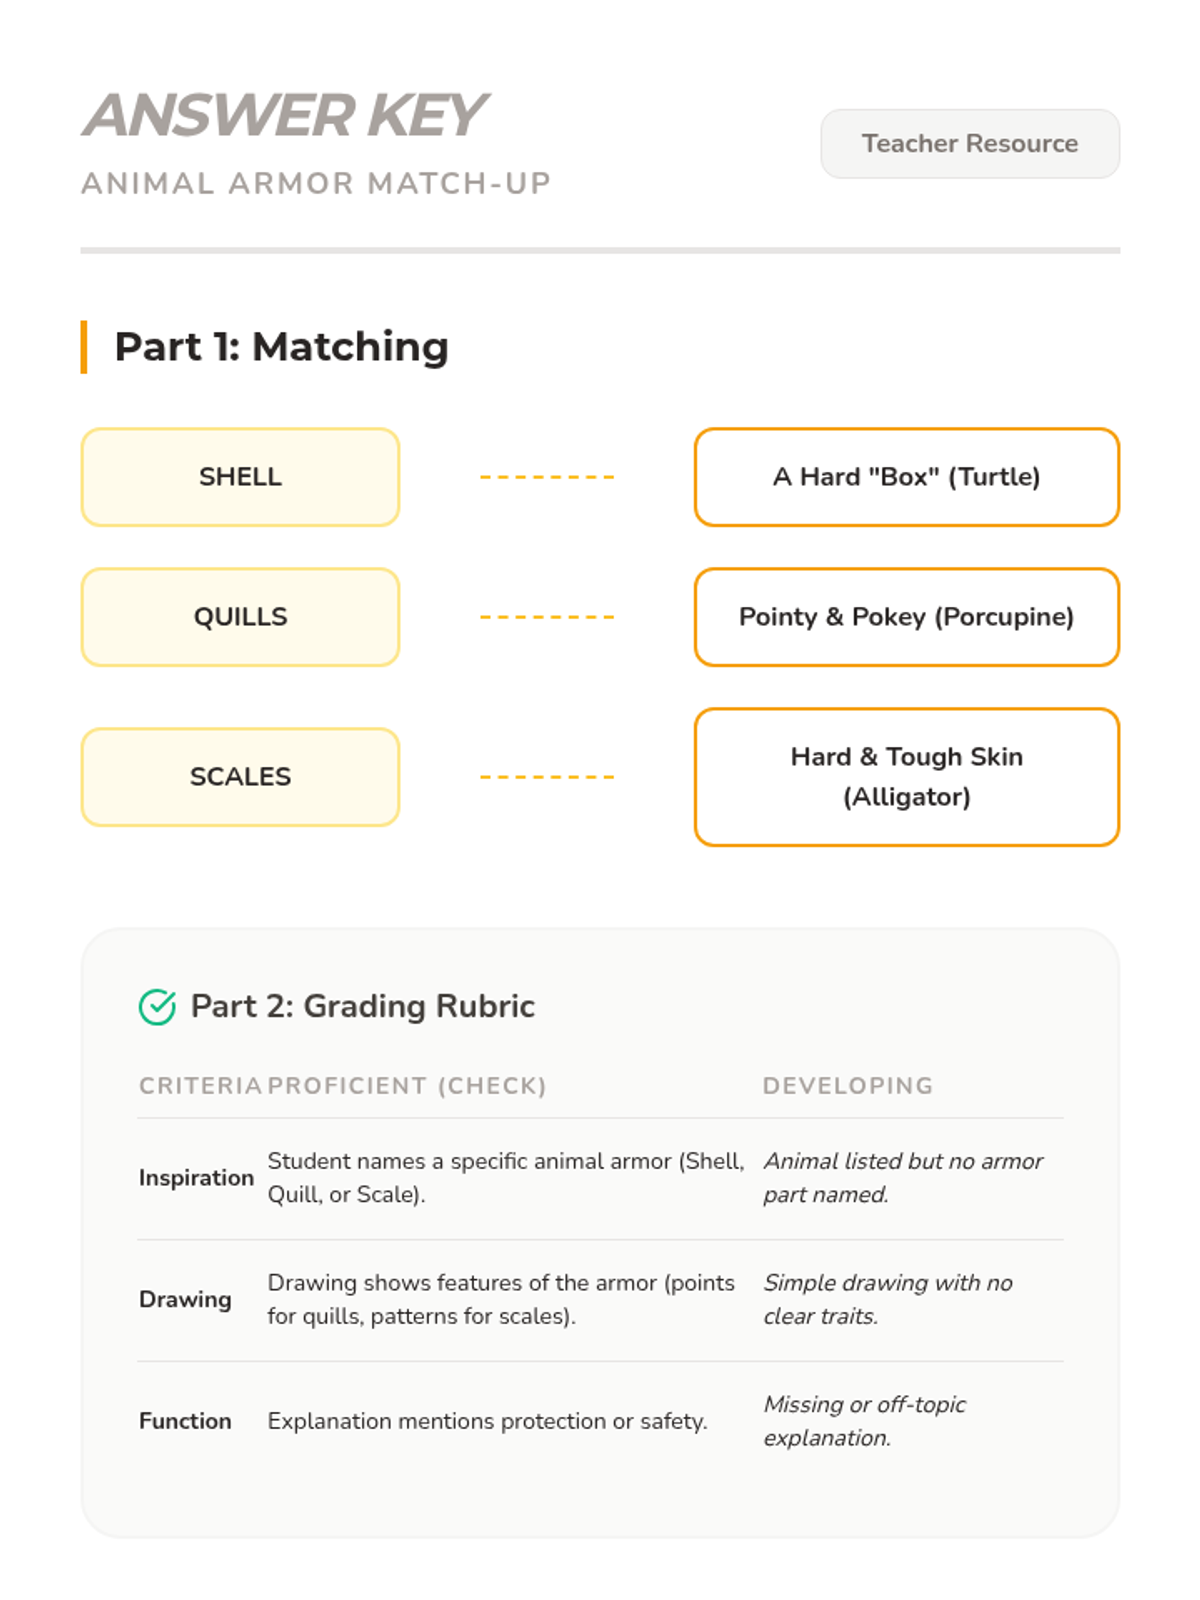The image size is (1200, 1600).
Task: Select the SCALES matching box
Action: coord(240,777)
